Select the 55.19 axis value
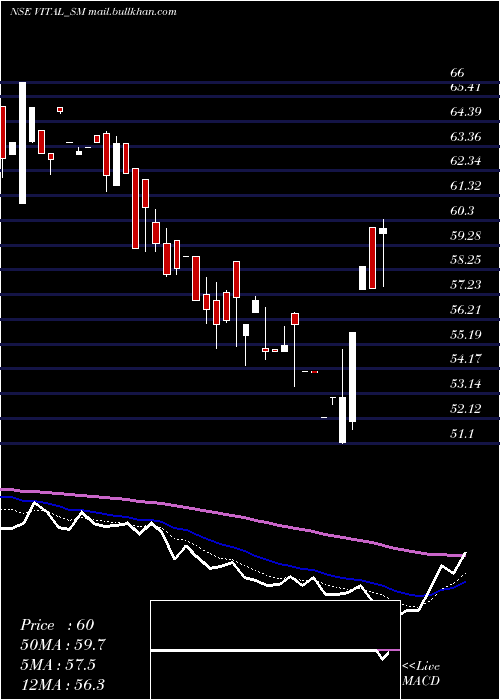Image resolution: width=500 pixels, height=700 pixels. coord(466,334)
